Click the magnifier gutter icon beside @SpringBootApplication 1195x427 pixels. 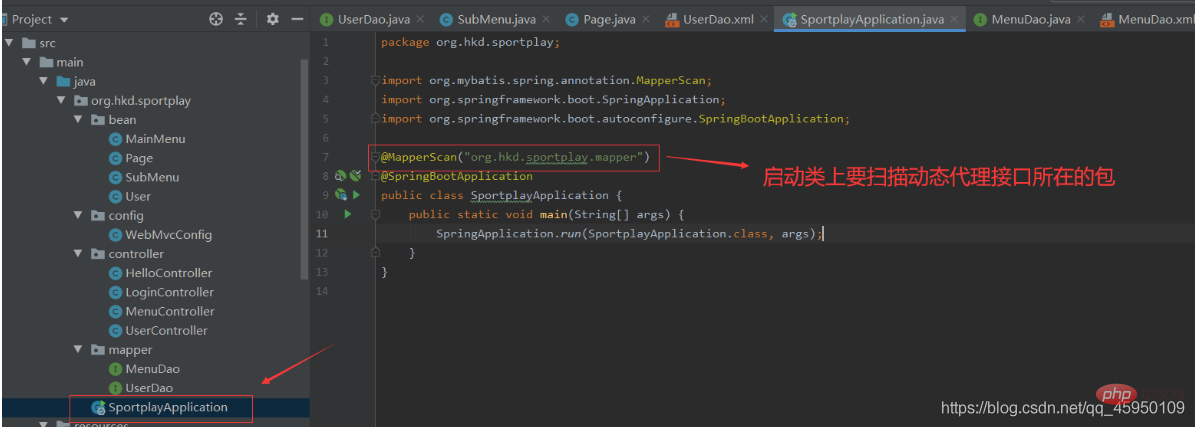[x=341, y=176]
